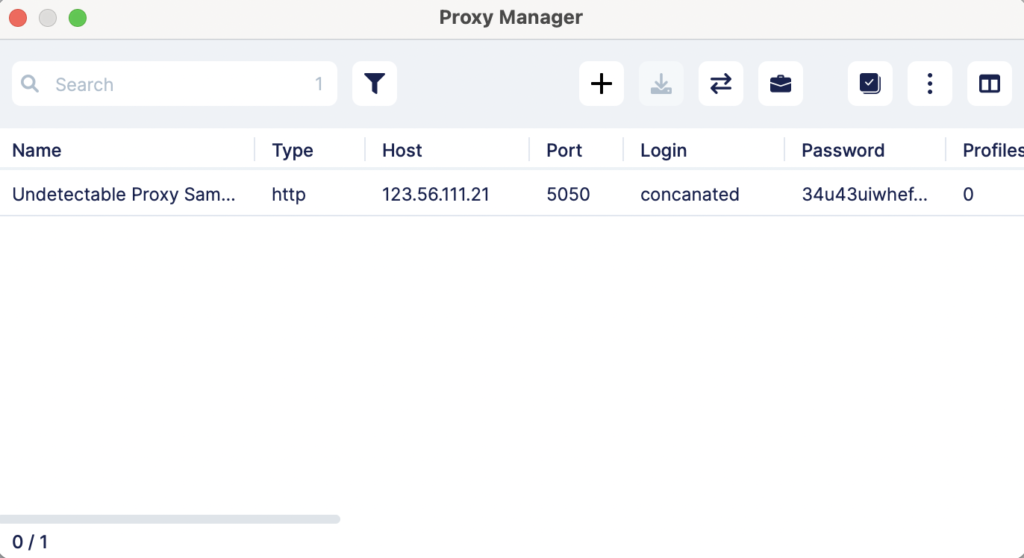Select the Undetectable Proxy Sam... row

coord(512,194)
